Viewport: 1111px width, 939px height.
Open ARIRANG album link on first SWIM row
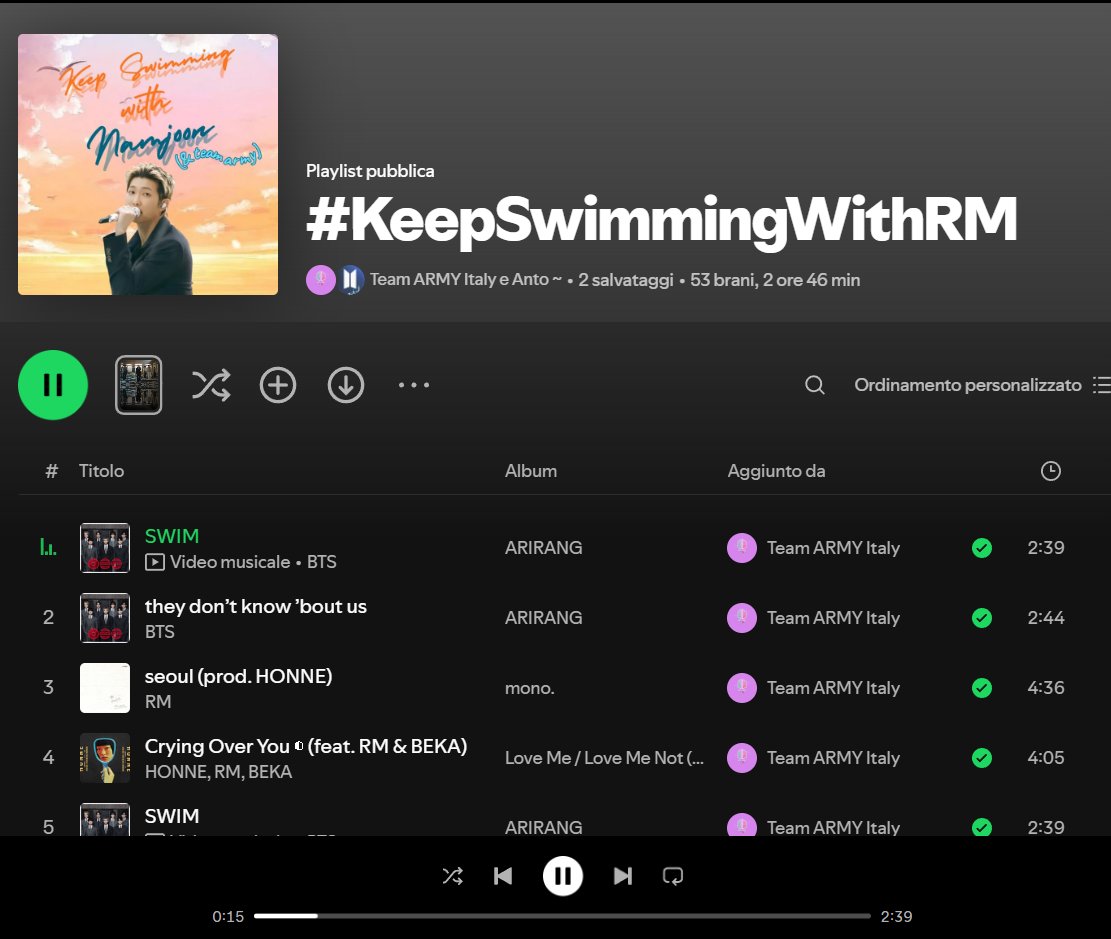543,547
